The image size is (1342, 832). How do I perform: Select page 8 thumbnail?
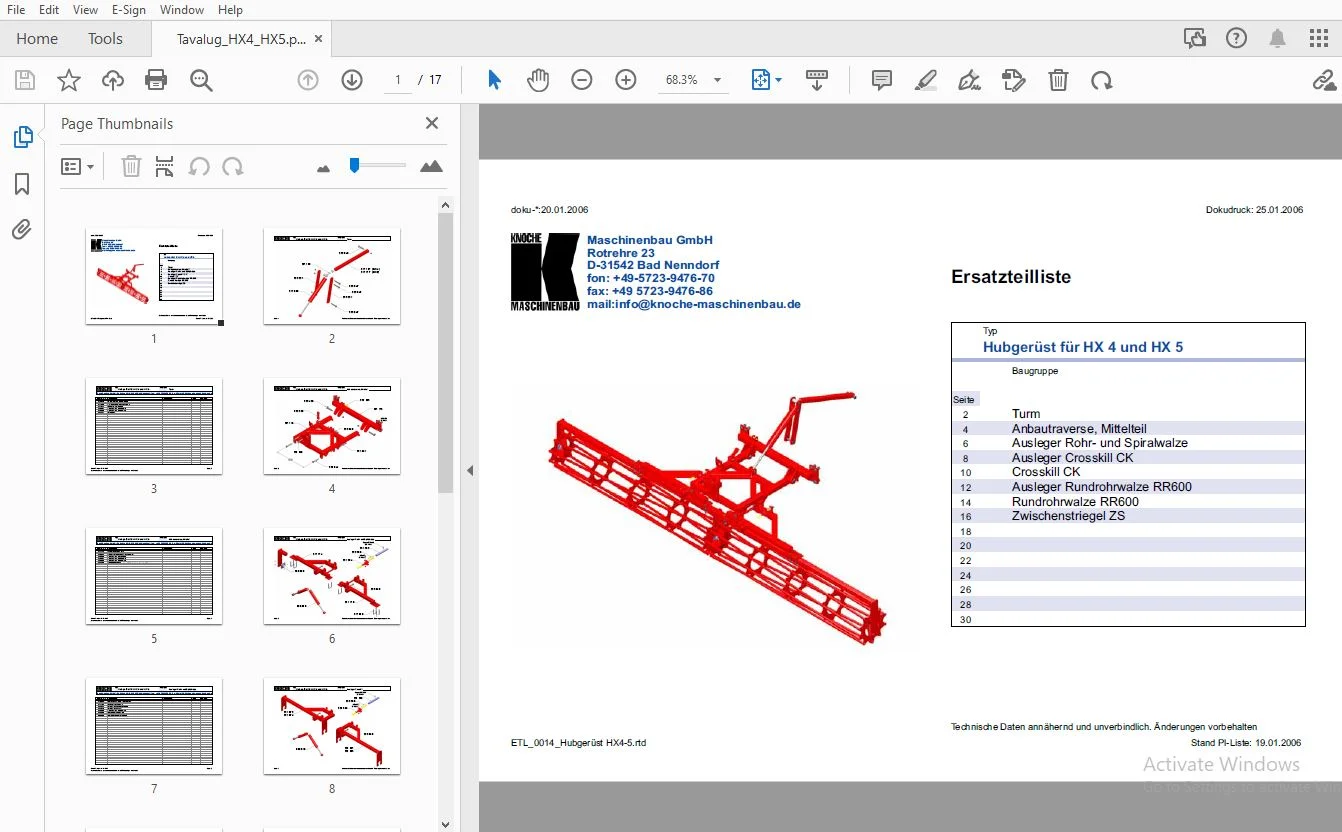[x=332, y=727]
